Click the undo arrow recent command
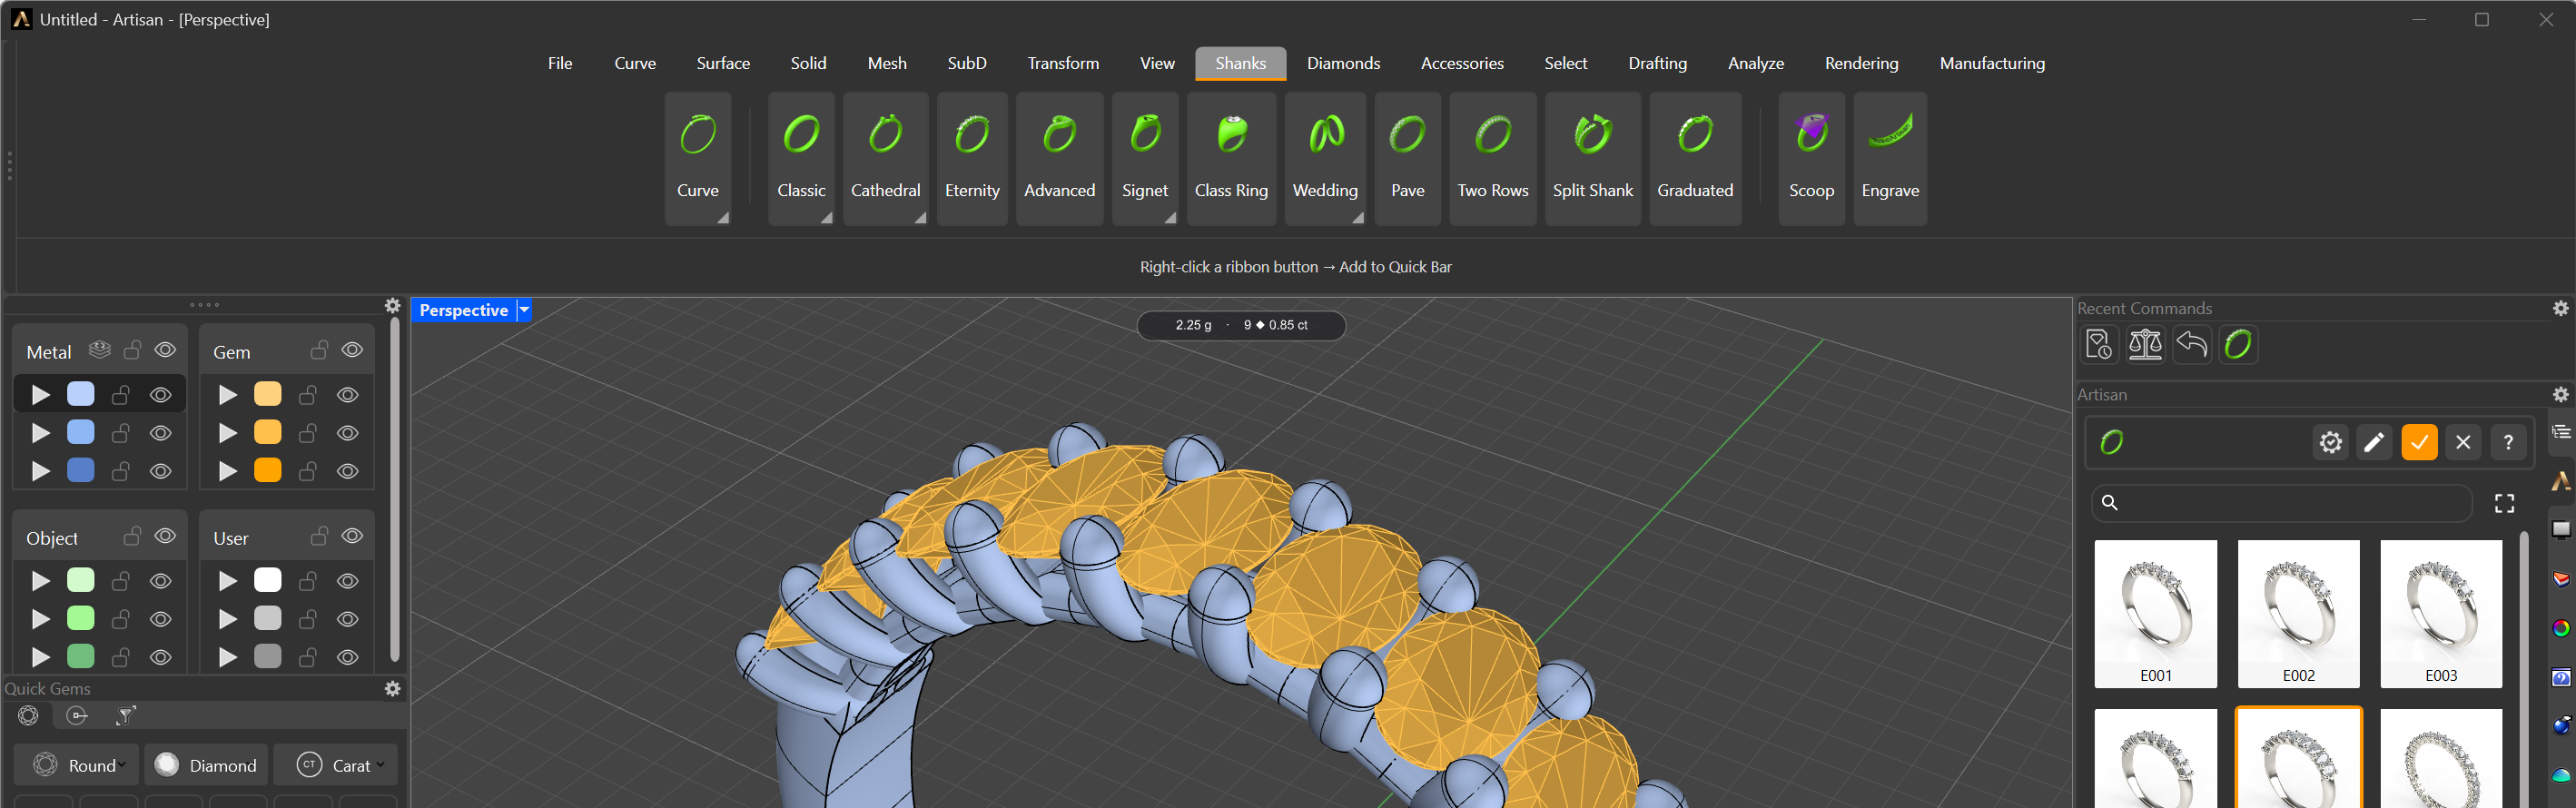2576x808 pixels. [2191, 345]
